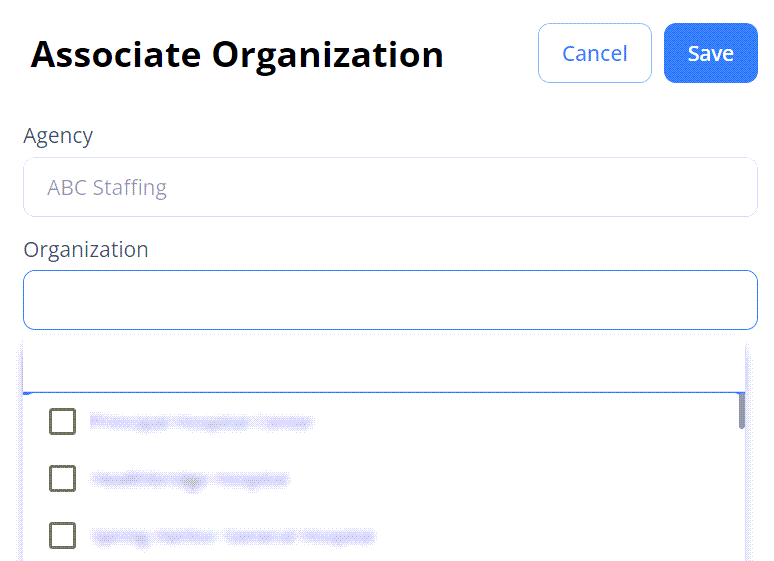Click the "Agency" field label
Screen dimensions: 774x561
click(58, 136)
